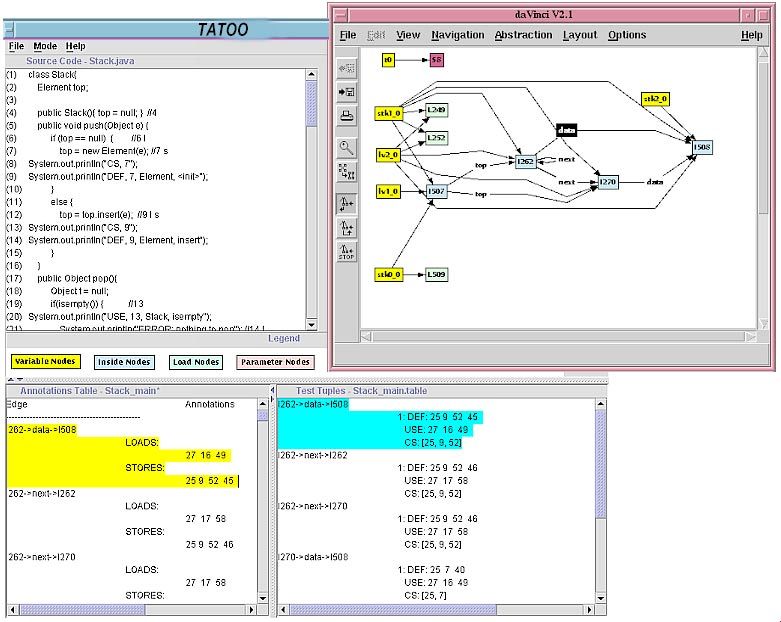Open daVinci Abstraction menu
Image resolution: width=781 pixels, height=622 pixels.
[523, 35]
